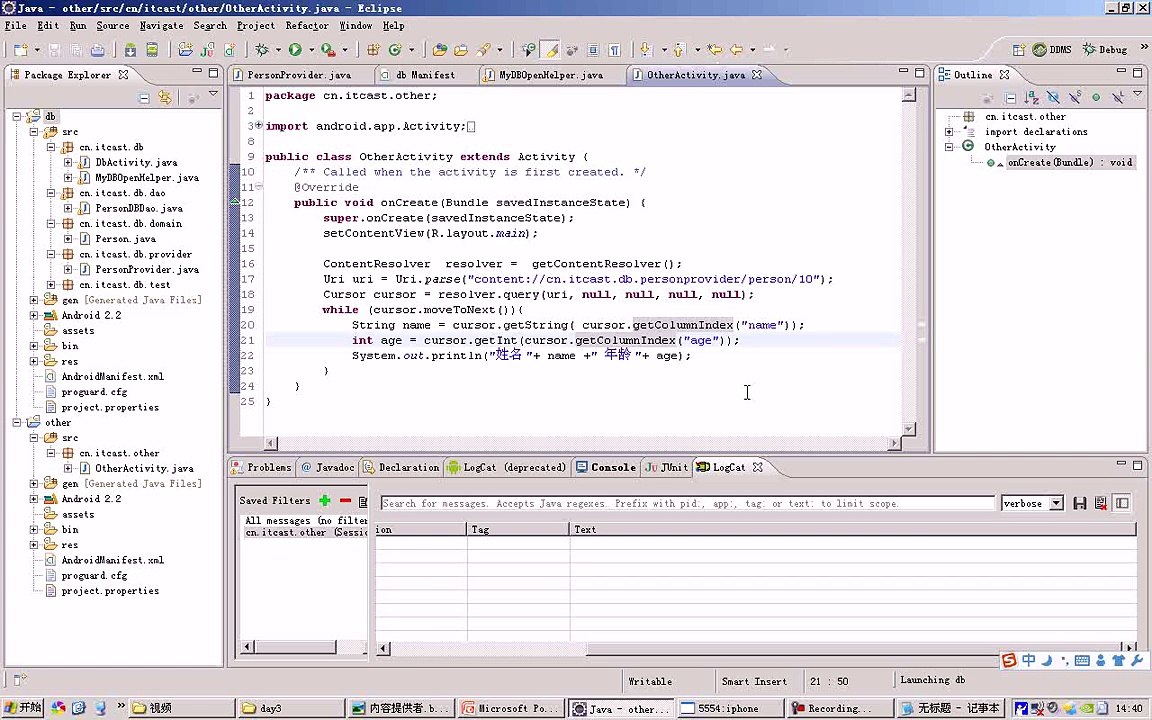Expand folded imports on line 3
The height and width of the screenshot is (720, 1152).
(259, 126)
